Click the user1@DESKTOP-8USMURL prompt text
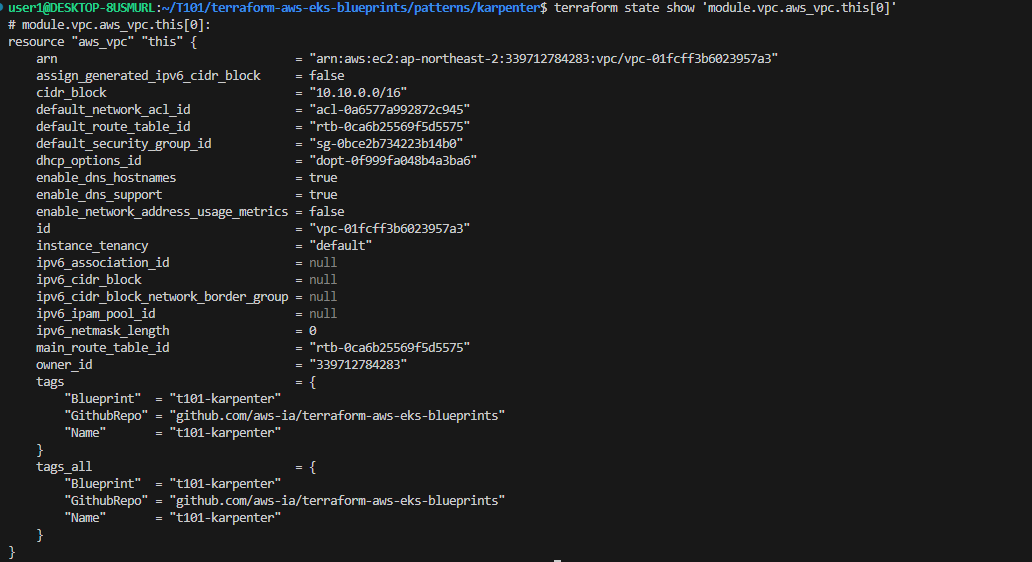Image resolution: width=1032 pixels, height=562 pixels. (81, 8)
